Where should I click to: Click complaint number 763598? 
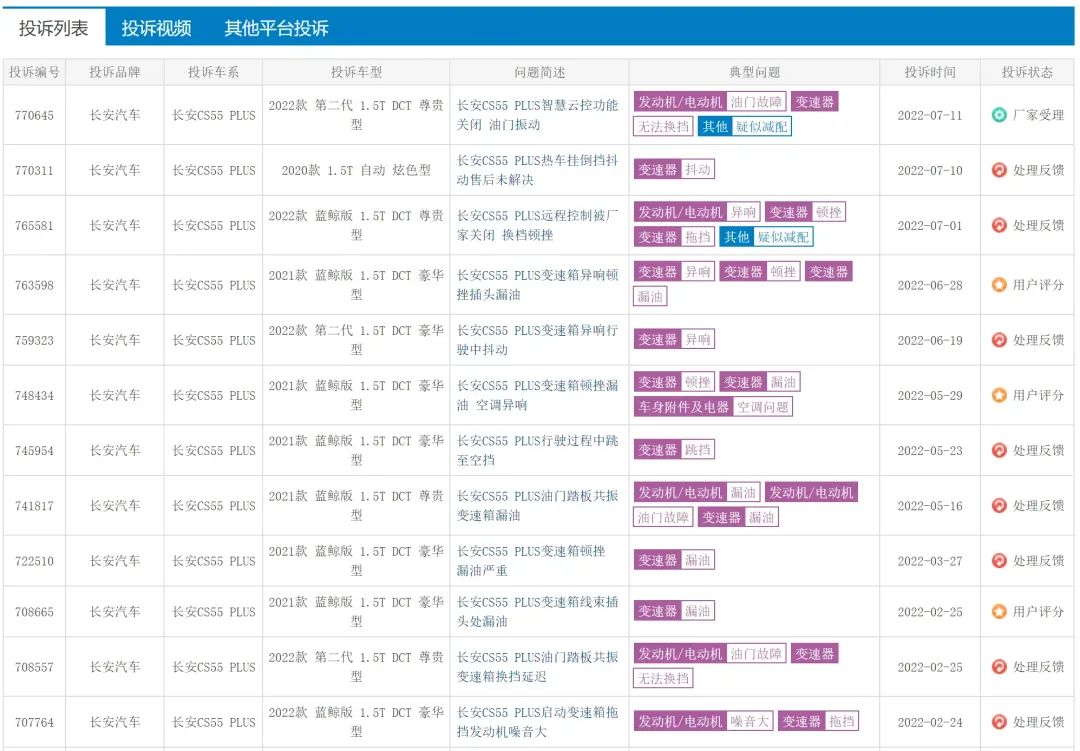(34, 285)
